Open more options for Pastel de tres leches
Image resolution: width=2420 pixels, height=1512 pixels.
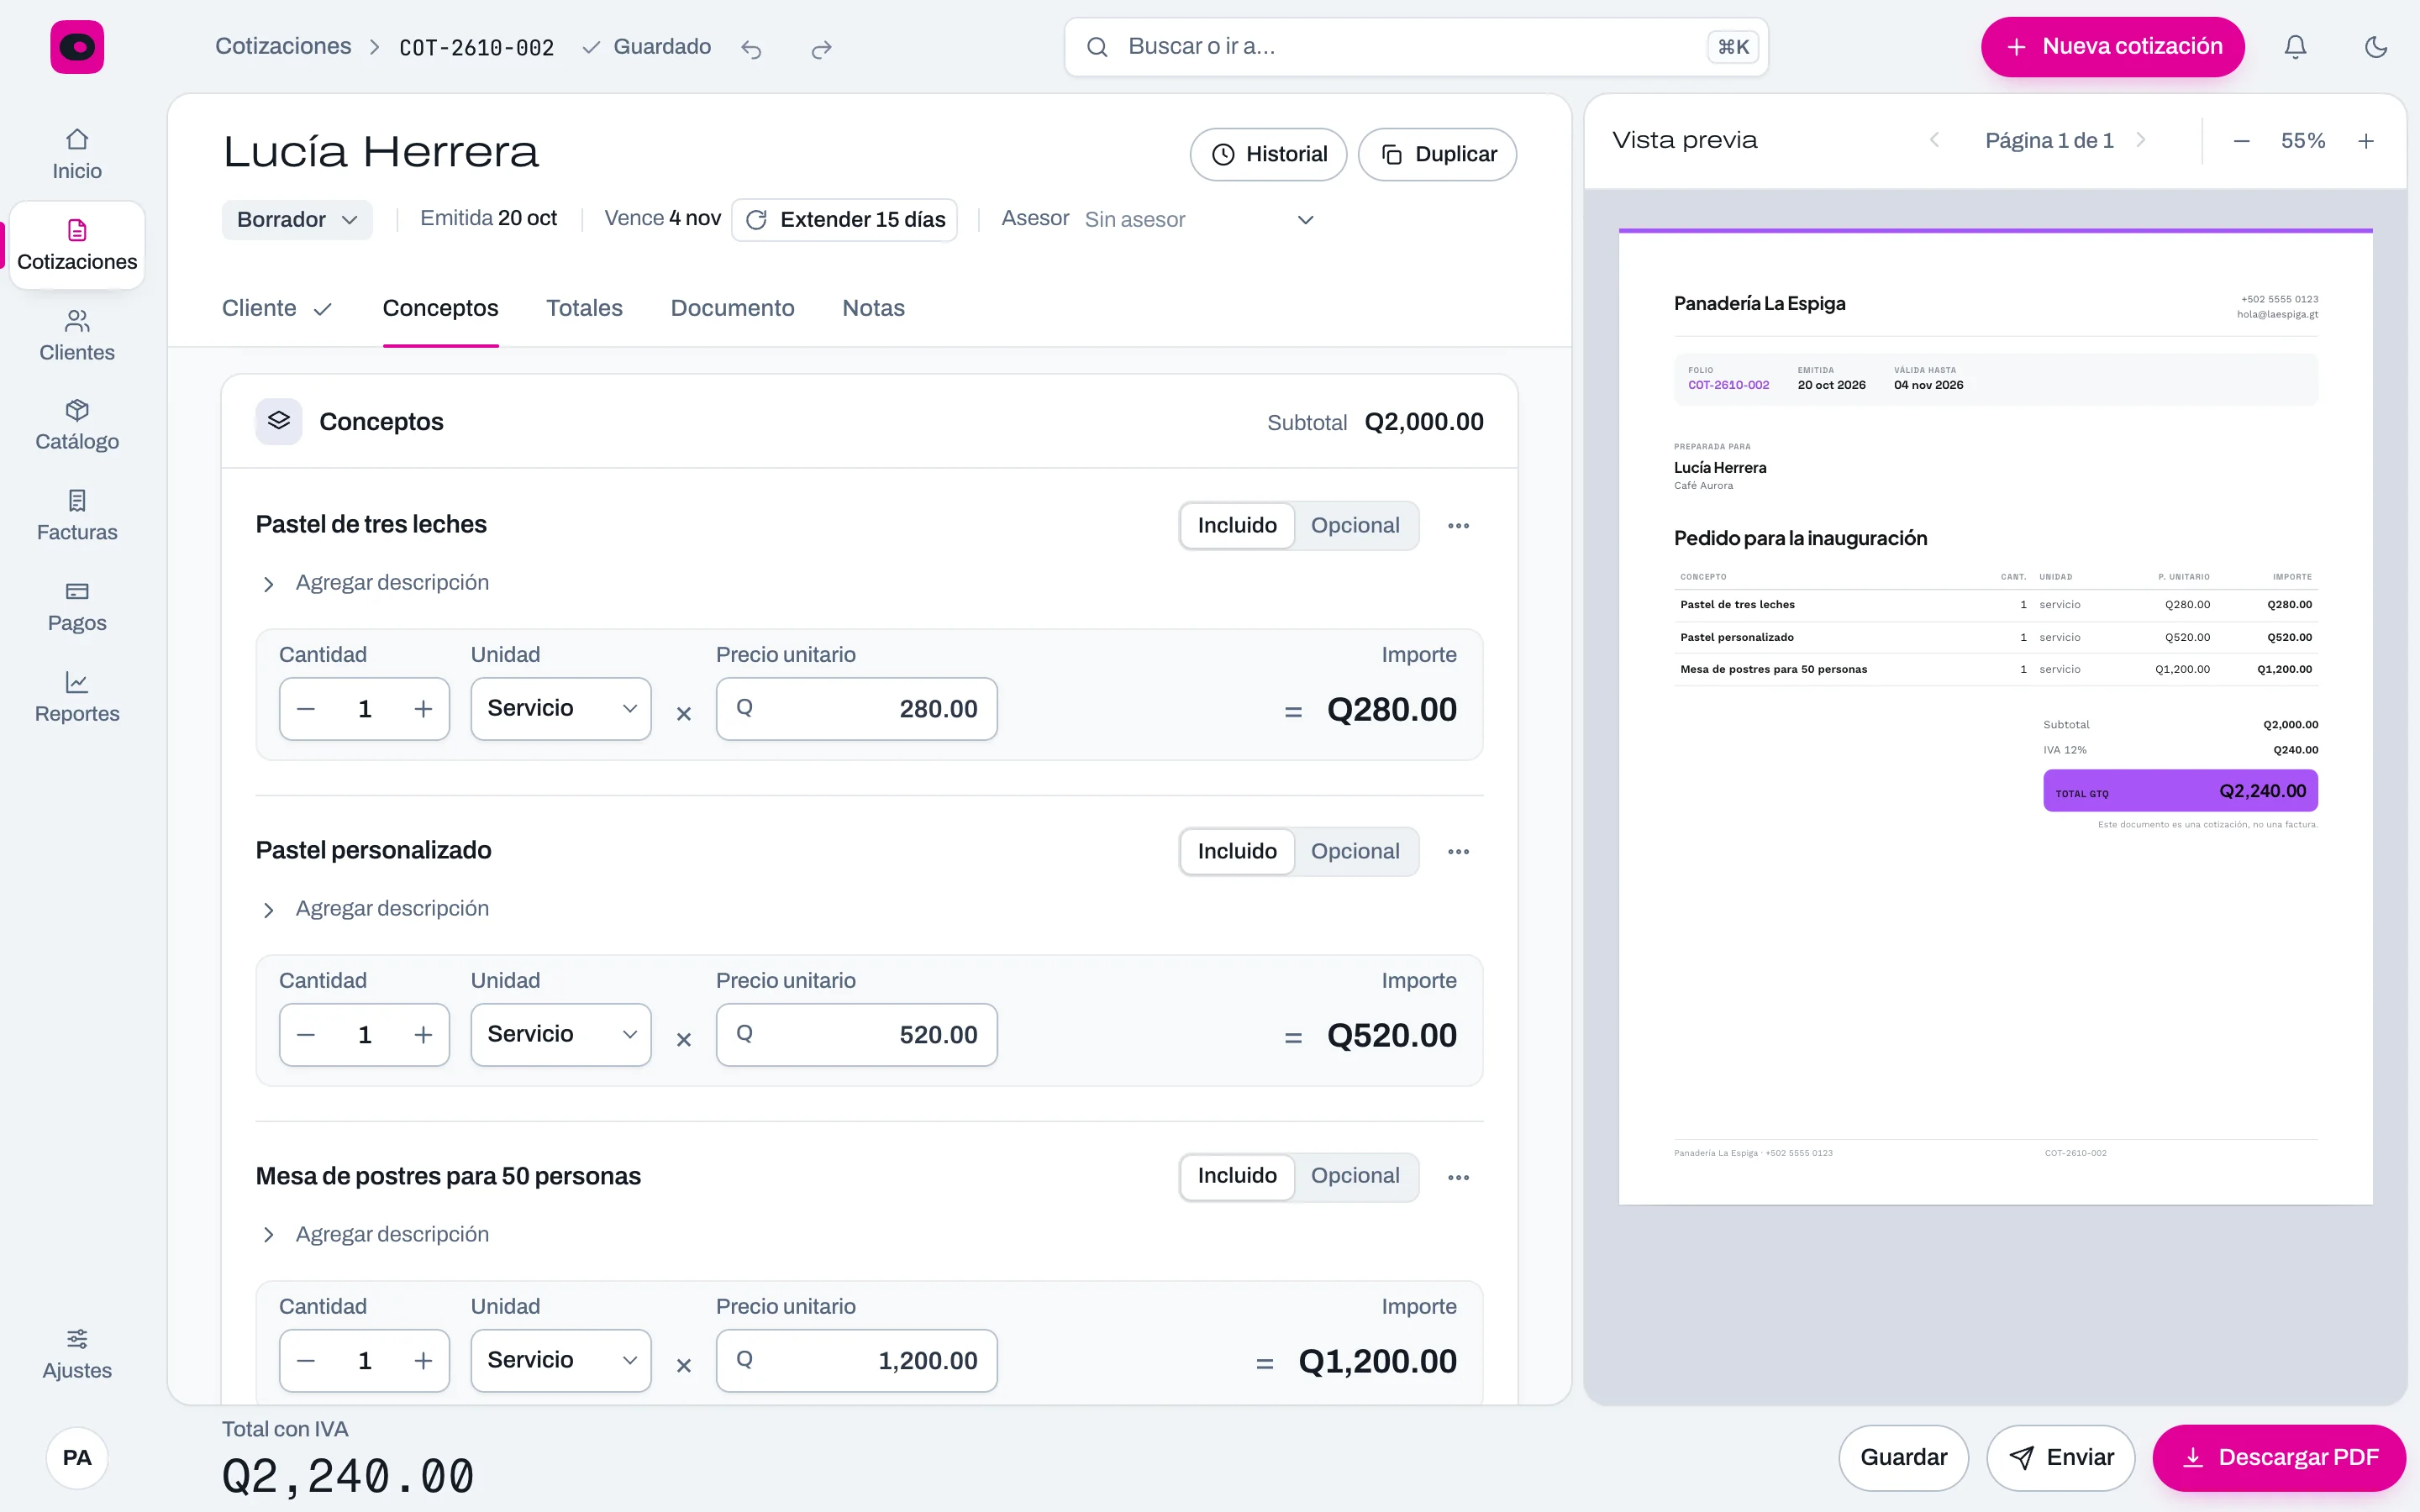tap(1458, 526)
